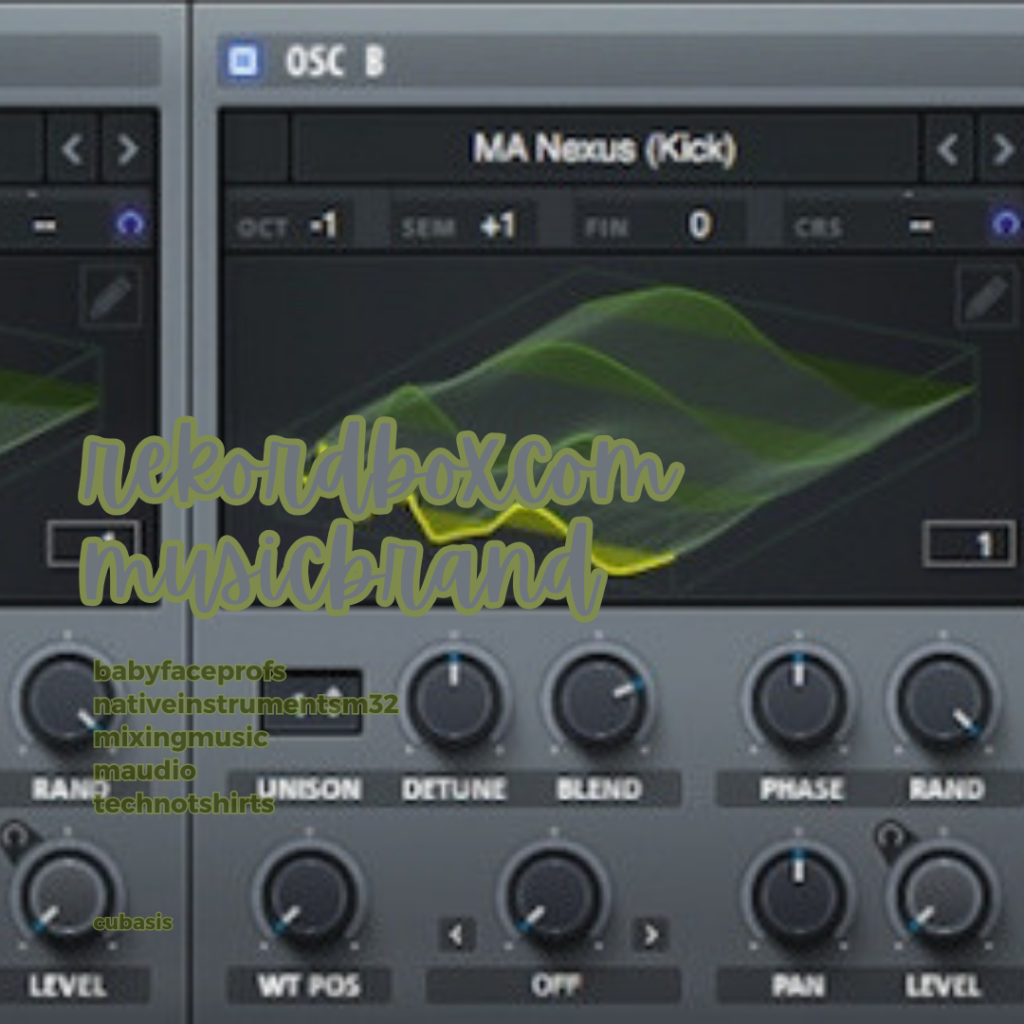This screenshot has width=1024, height=1024.
Task: Click the OSC A 3D waveform display
Action: 77,428
